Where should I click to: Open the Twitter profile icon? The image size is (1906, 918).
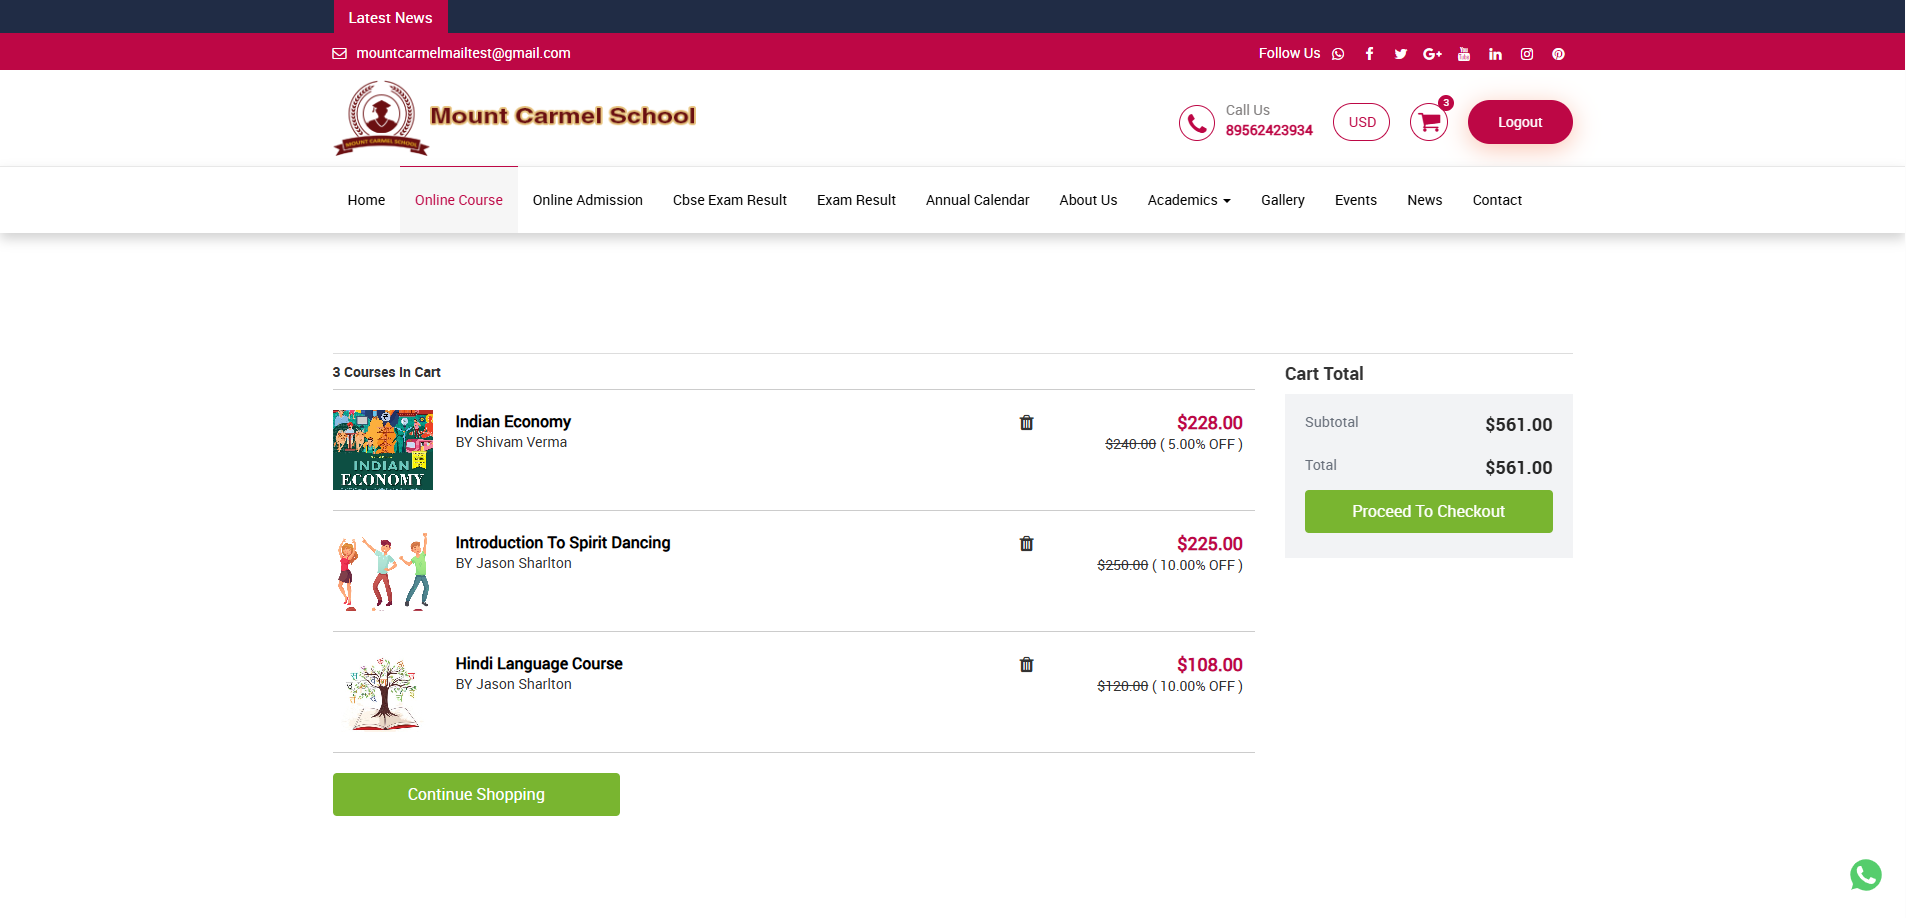[1400, 54]
